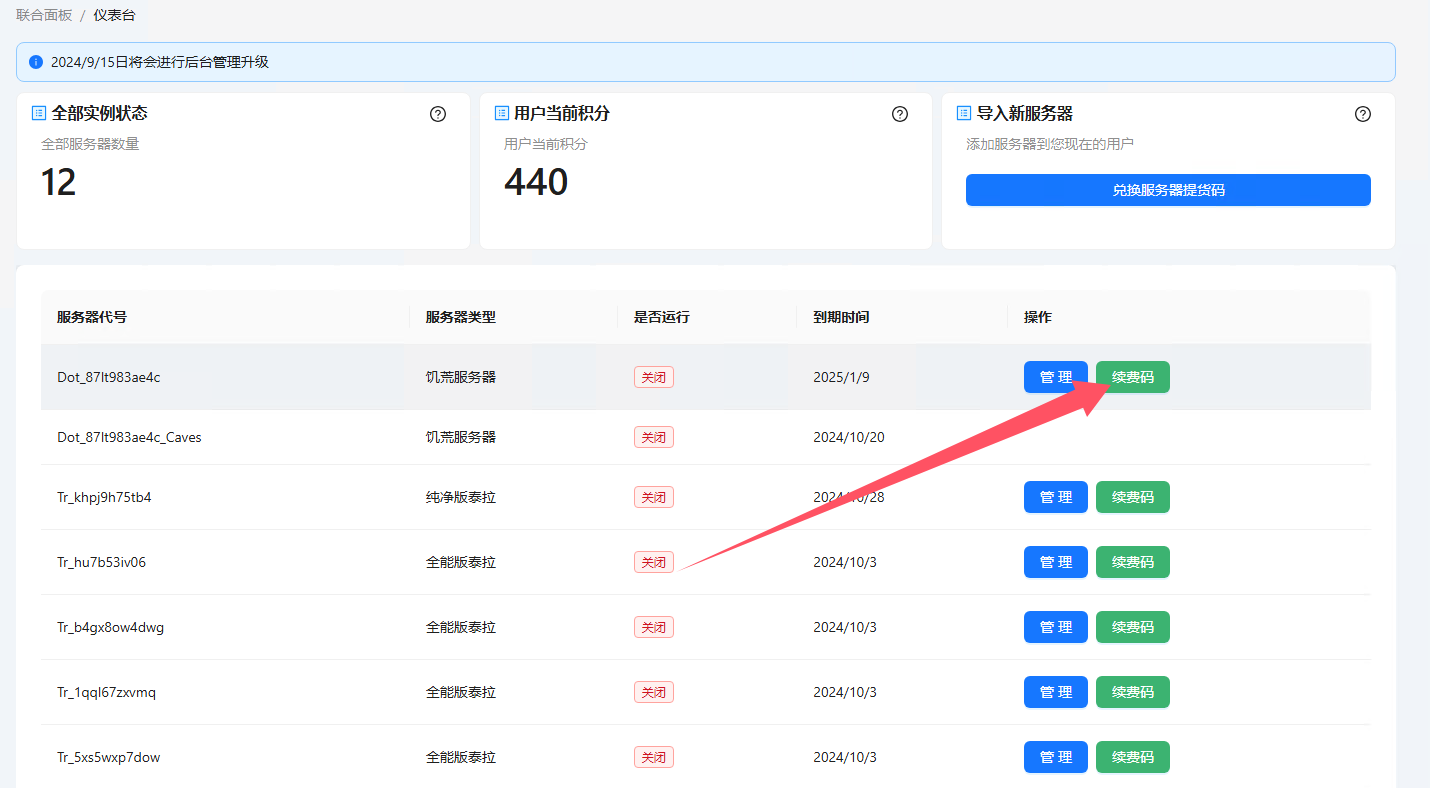Image resolution: width=1430 pixels, height=788 pixels.
Task: Click 管理 for Tr_khpj9h75tb4
Action: tap(1056, 497)
